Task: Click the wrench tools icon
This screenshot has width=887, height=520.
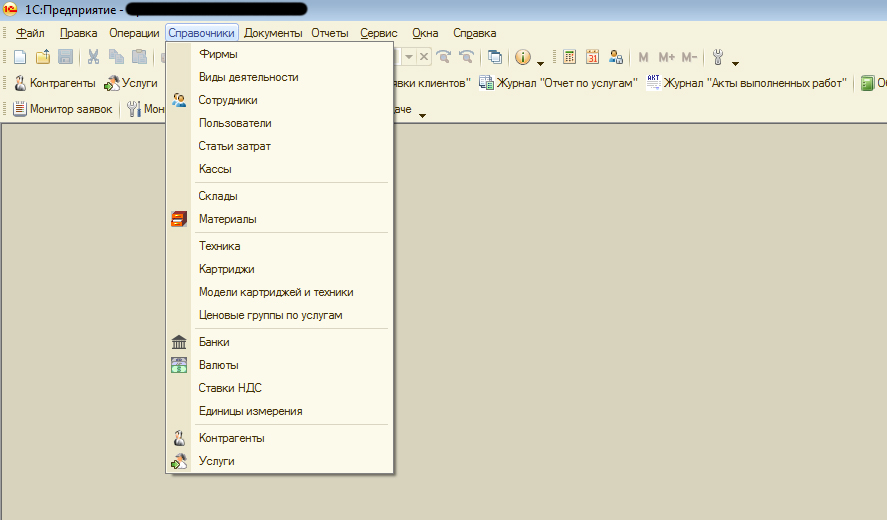Action: click(717, 58)
